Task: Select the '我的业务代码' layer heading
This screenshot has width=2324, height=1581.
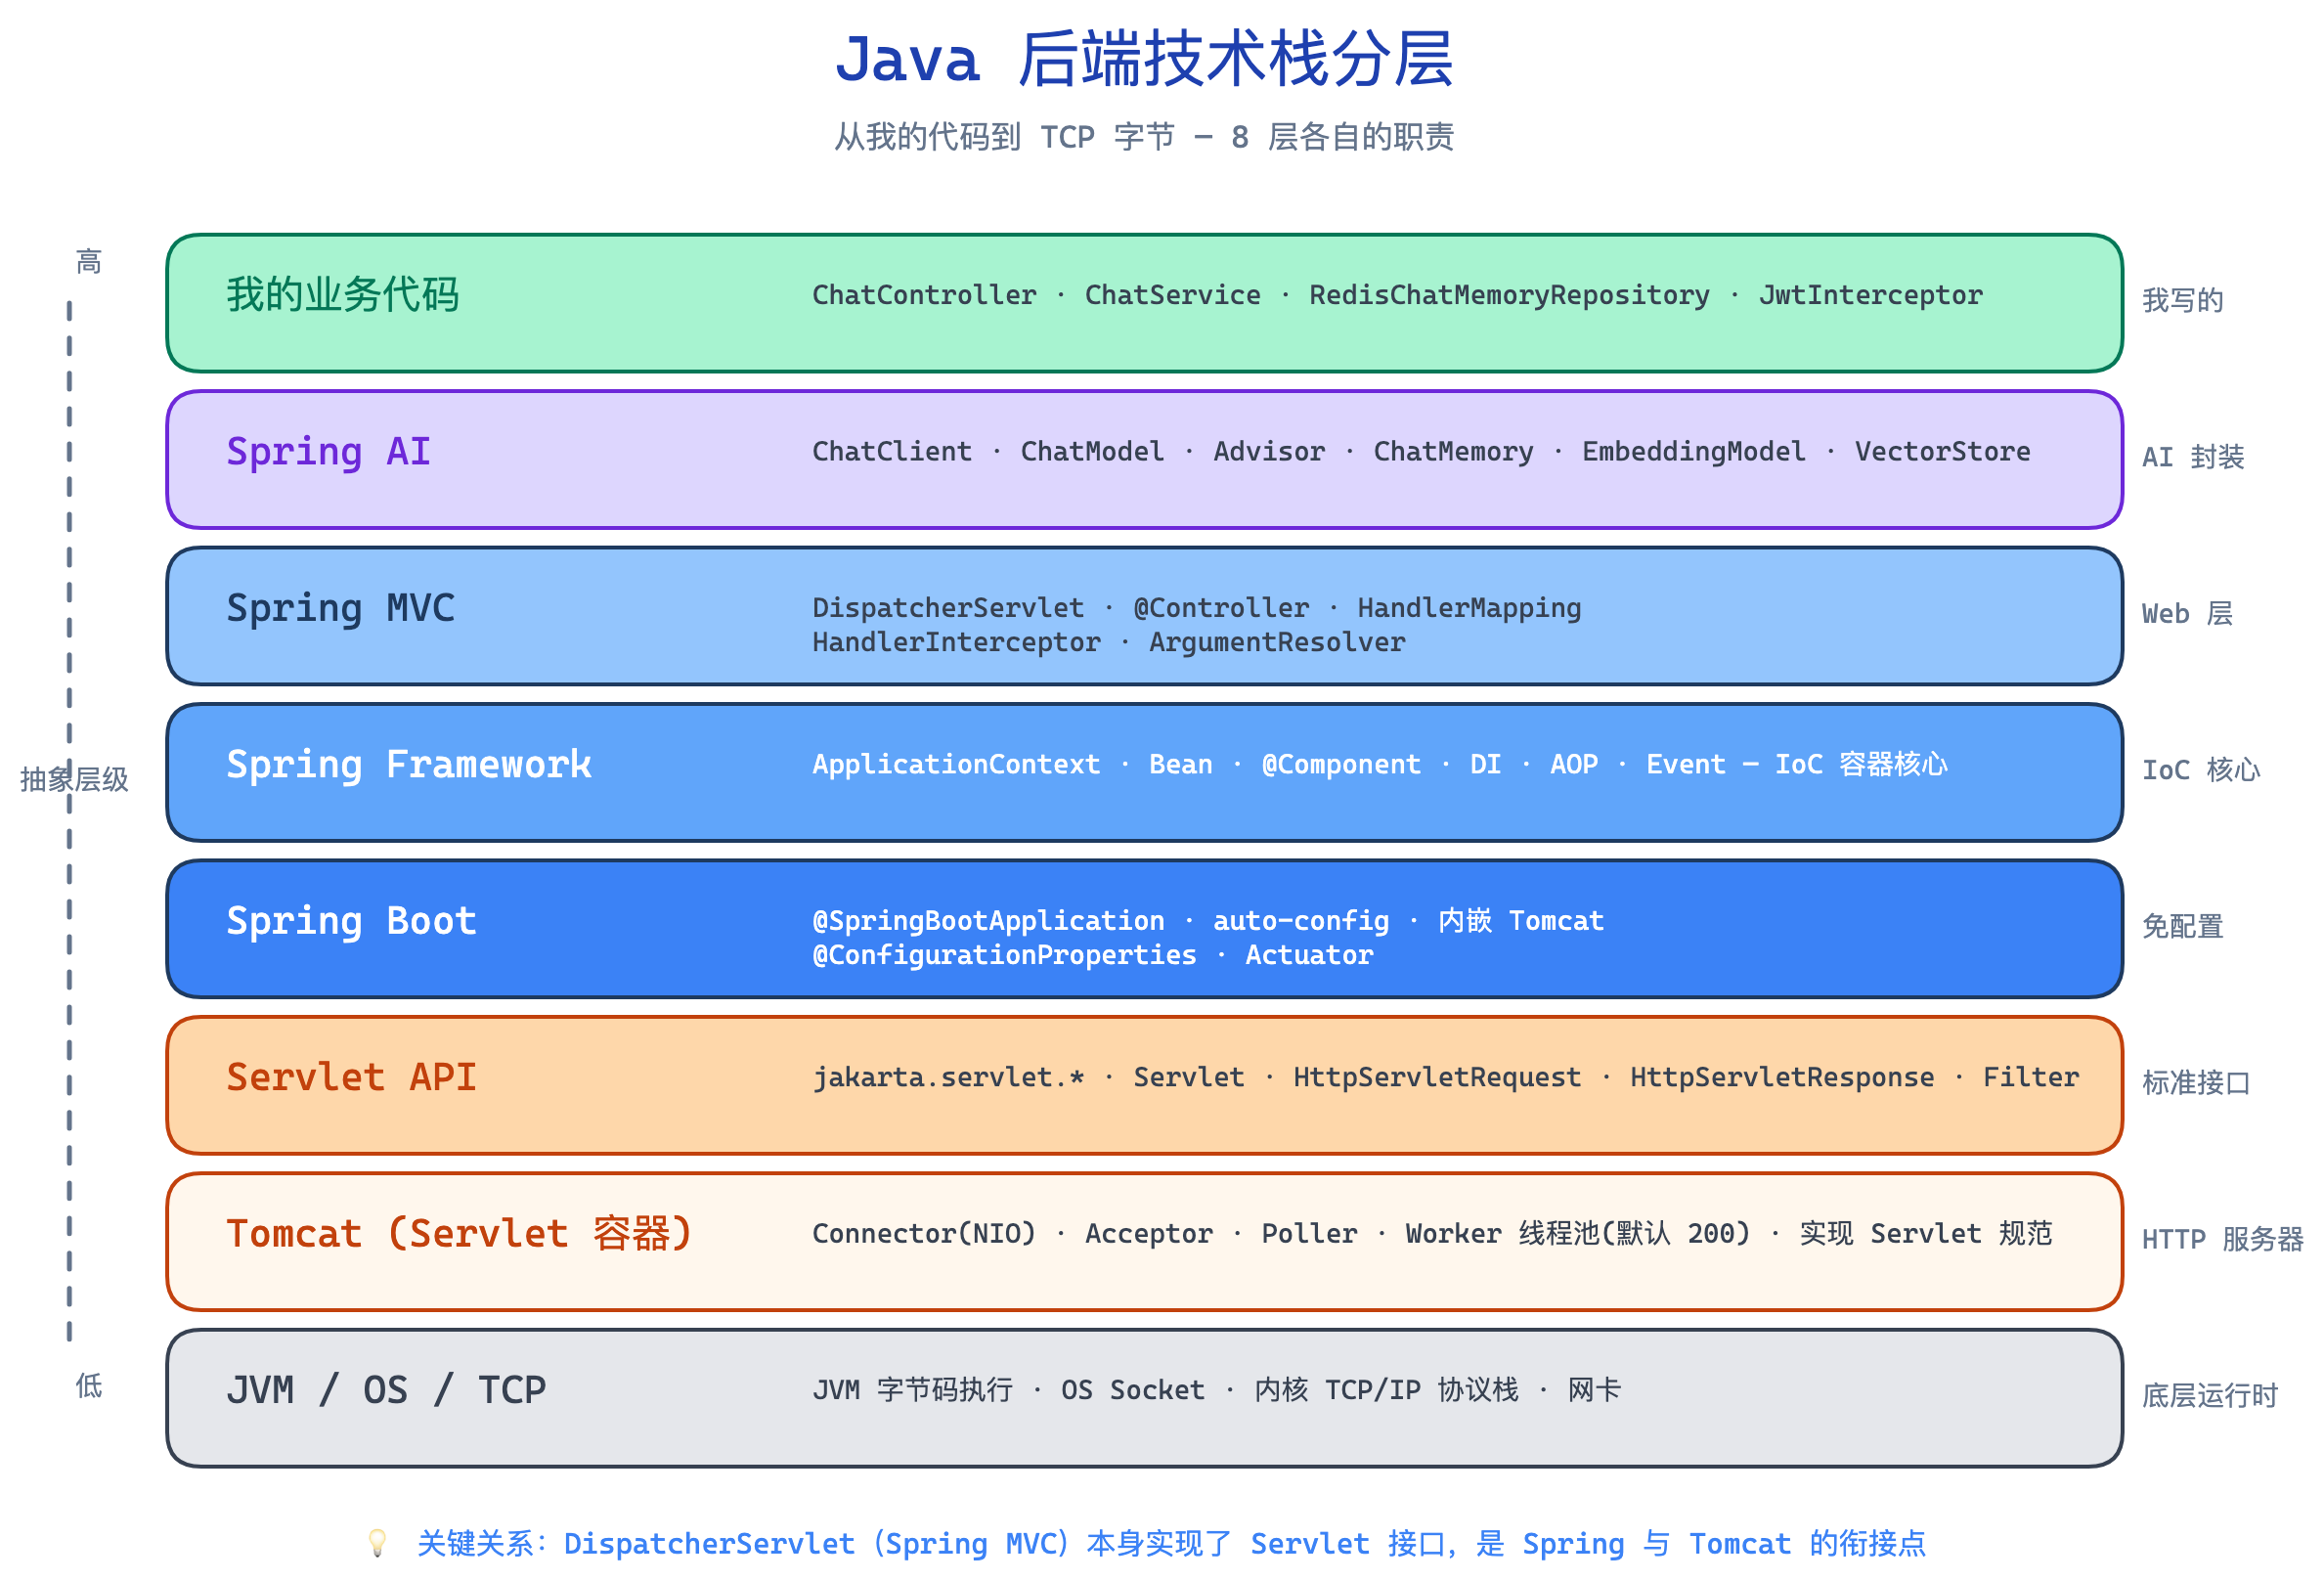Action: [x=343, y=295]
